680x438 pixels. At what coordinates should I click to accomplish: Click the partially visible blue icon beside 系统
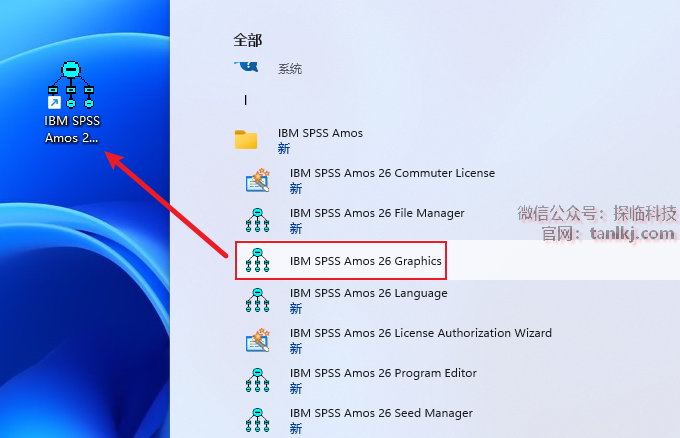pos(246,66)
